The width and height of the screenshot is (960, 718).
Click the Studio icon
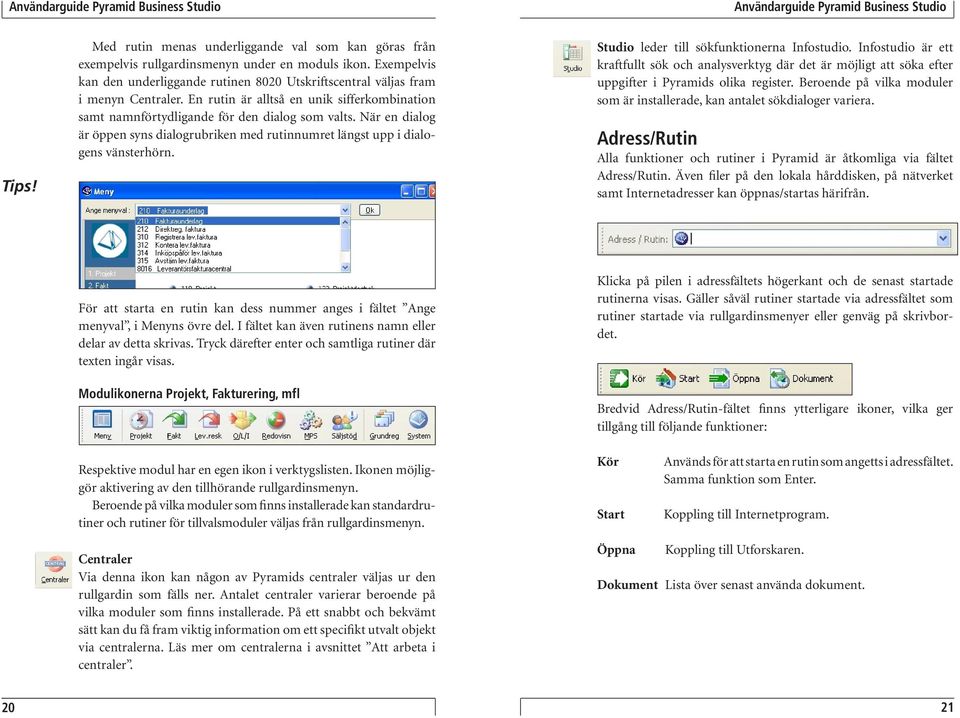(x=572, y=58)
